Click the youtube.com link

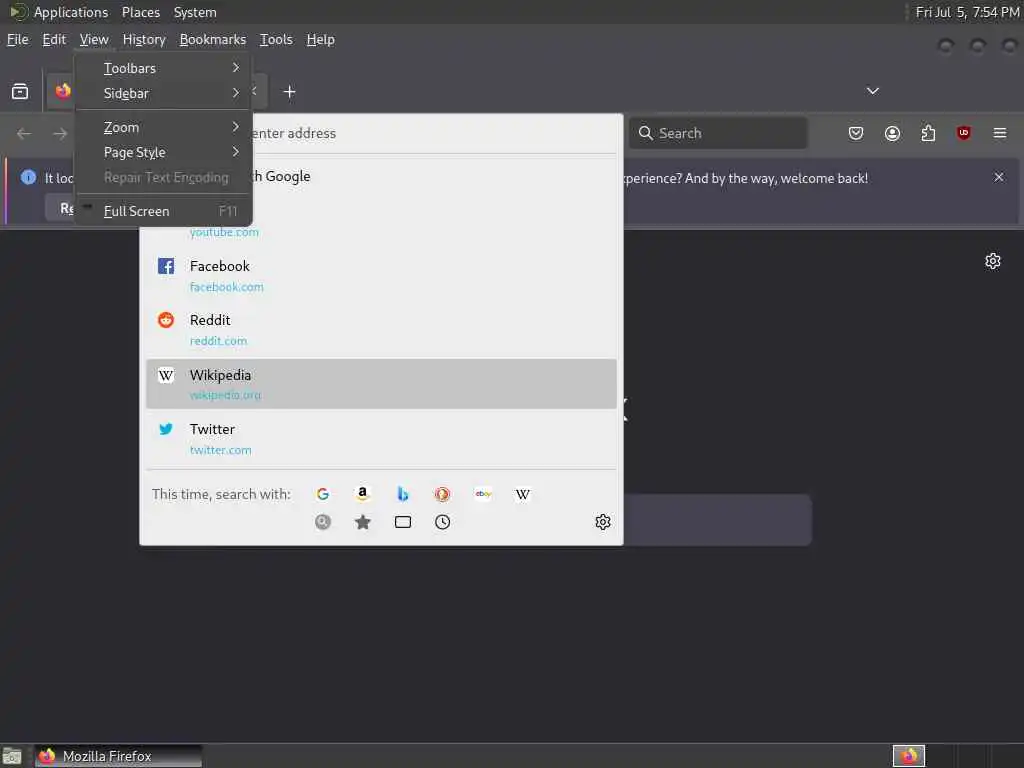(x=224, y=232)
